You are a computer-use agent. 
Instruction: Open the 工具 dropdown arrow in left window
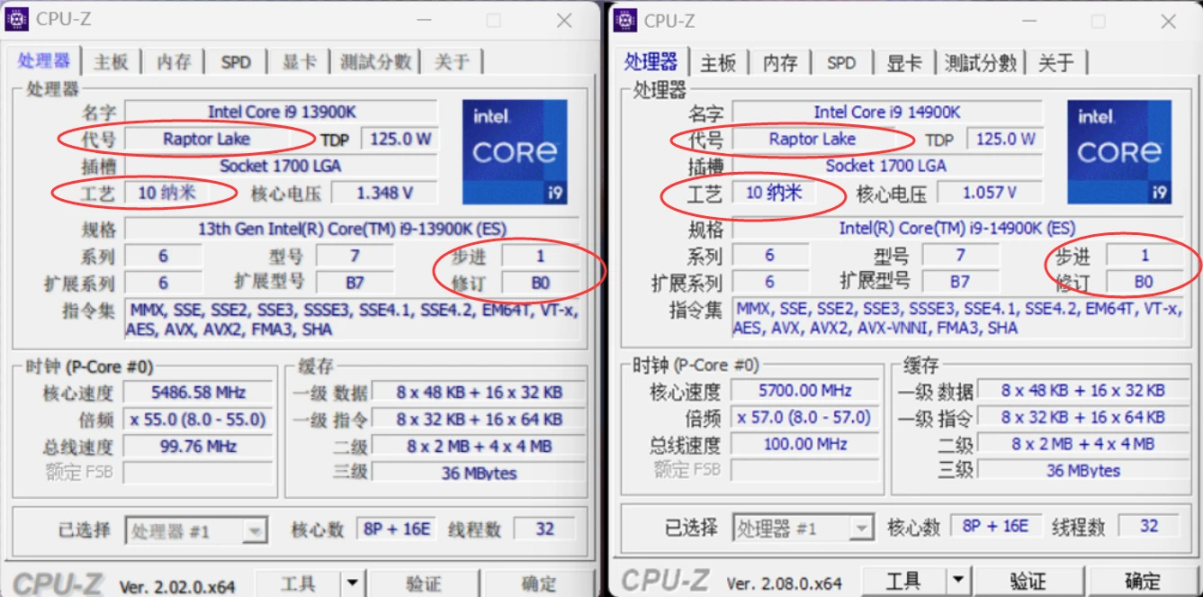pyautogui.click(x=352, y=583)
